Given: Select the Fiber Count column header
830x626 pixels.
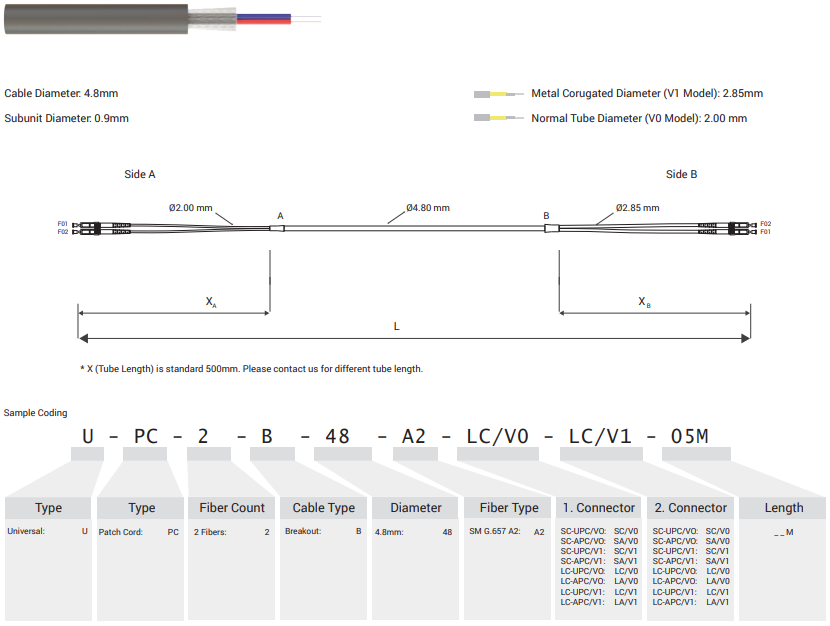Looking at the screenshot, I should [x=232, y=508].
